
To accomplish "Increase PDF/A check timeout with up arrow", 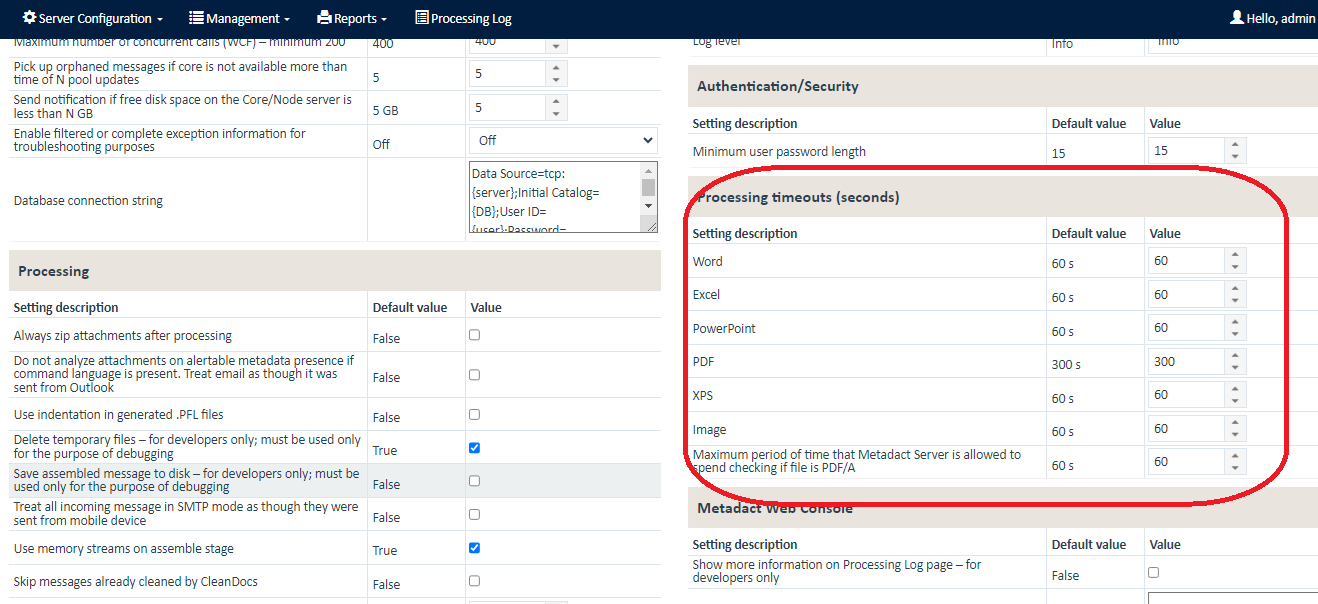I will coord(1236,456).
